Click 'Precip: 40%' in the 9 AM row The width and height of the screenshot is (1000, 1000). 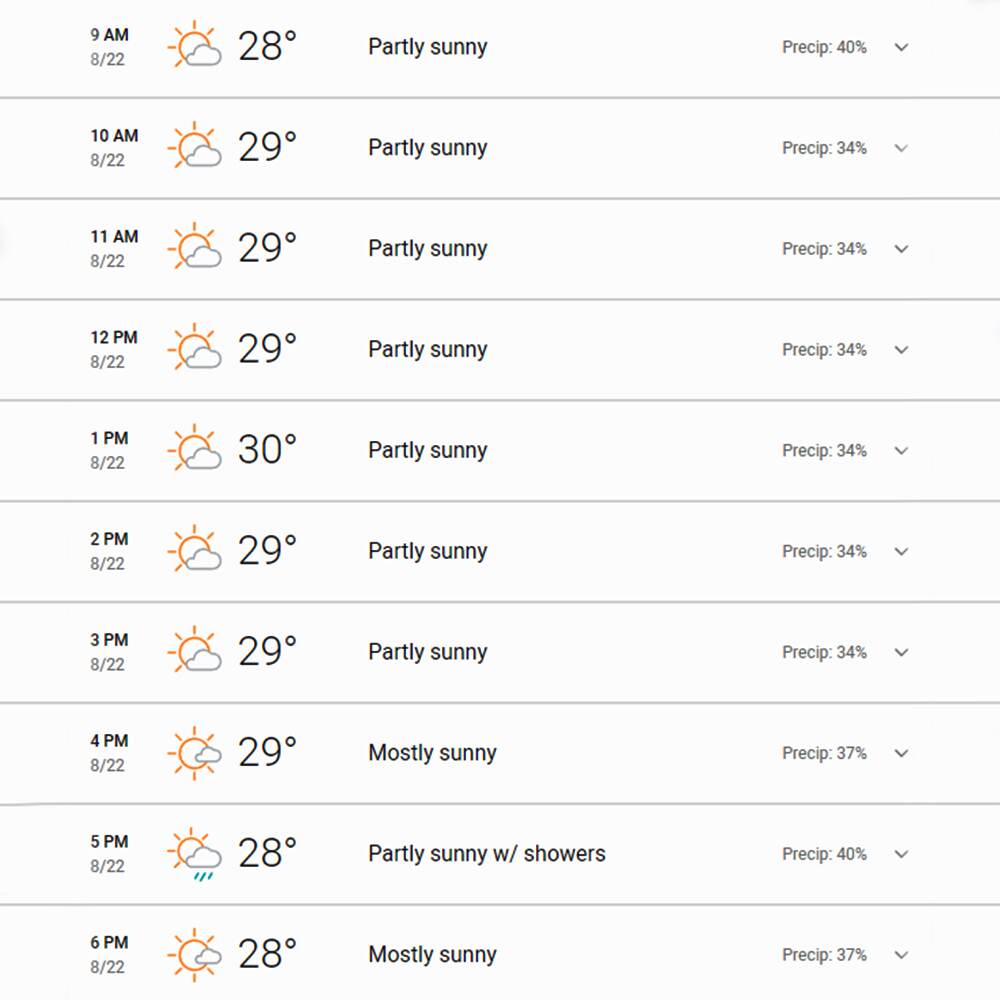coord(824,47)
